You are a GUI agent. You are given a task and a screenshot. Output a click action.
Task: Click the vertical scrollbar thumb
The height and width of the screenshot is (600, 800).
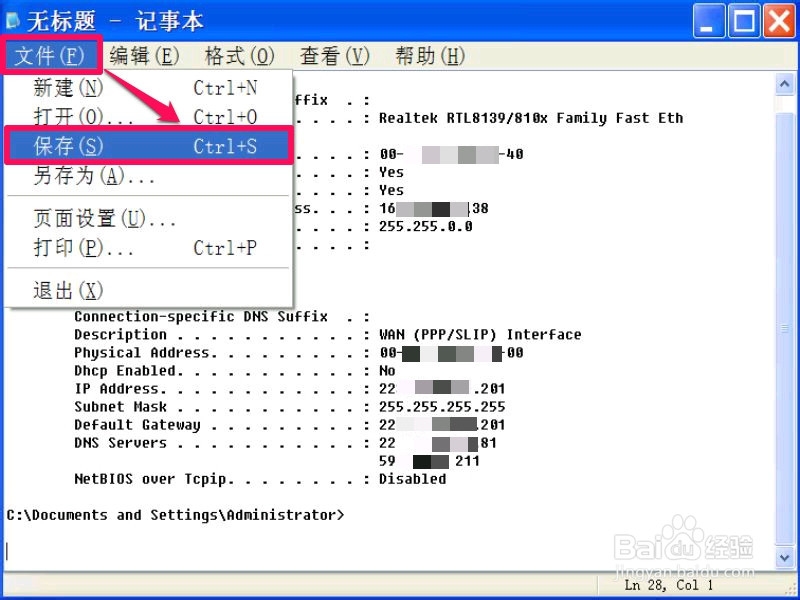pyautogui.click(x=785, y=329)
